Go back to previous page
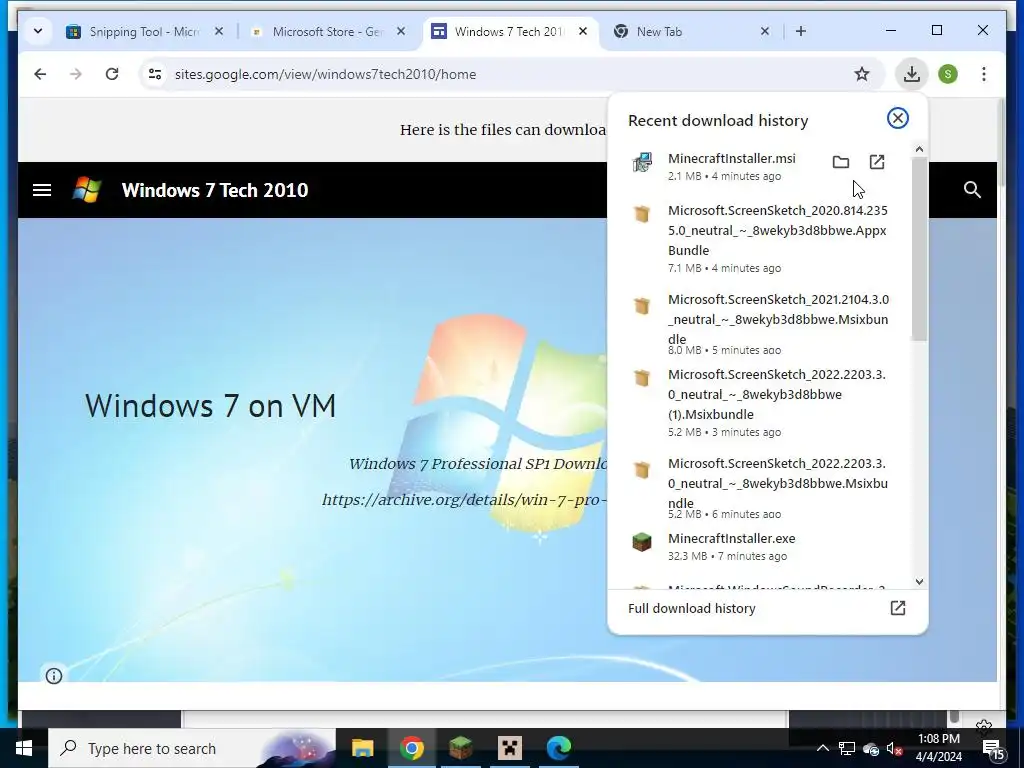 tap(40, 74)
